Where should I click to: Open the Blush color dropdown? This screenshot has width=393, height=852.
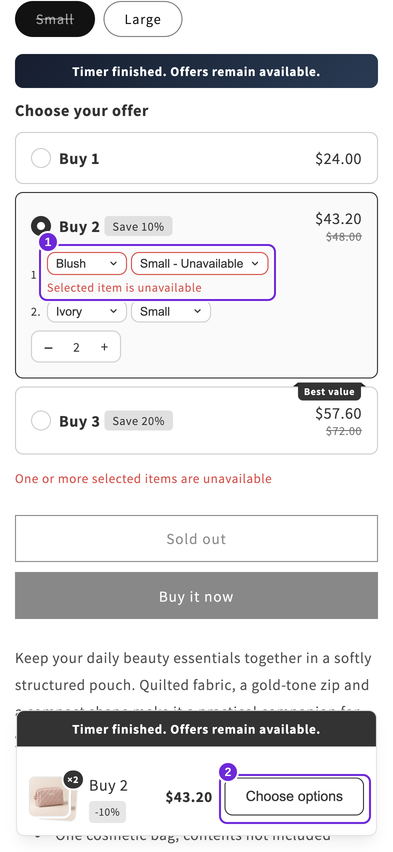point(87,264)
